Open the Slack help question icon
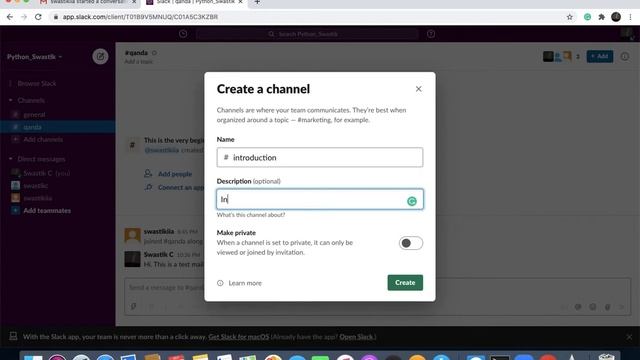The width and height of the screenshot is (640, 360). [431, 34]
